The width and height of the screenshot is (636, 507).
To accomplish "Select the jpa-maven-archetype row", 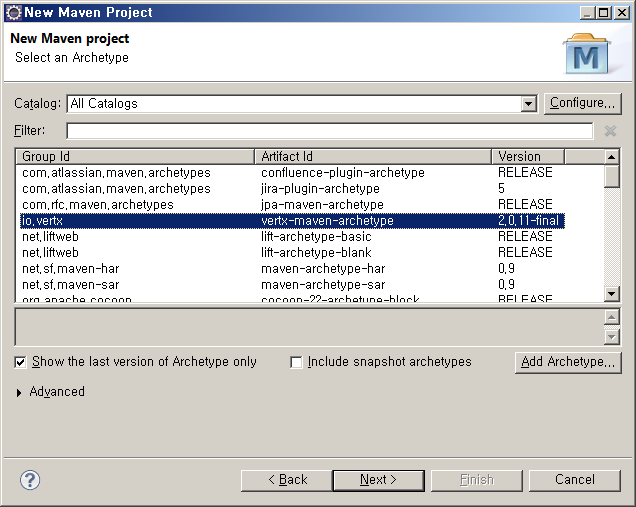I will point(290,204).
